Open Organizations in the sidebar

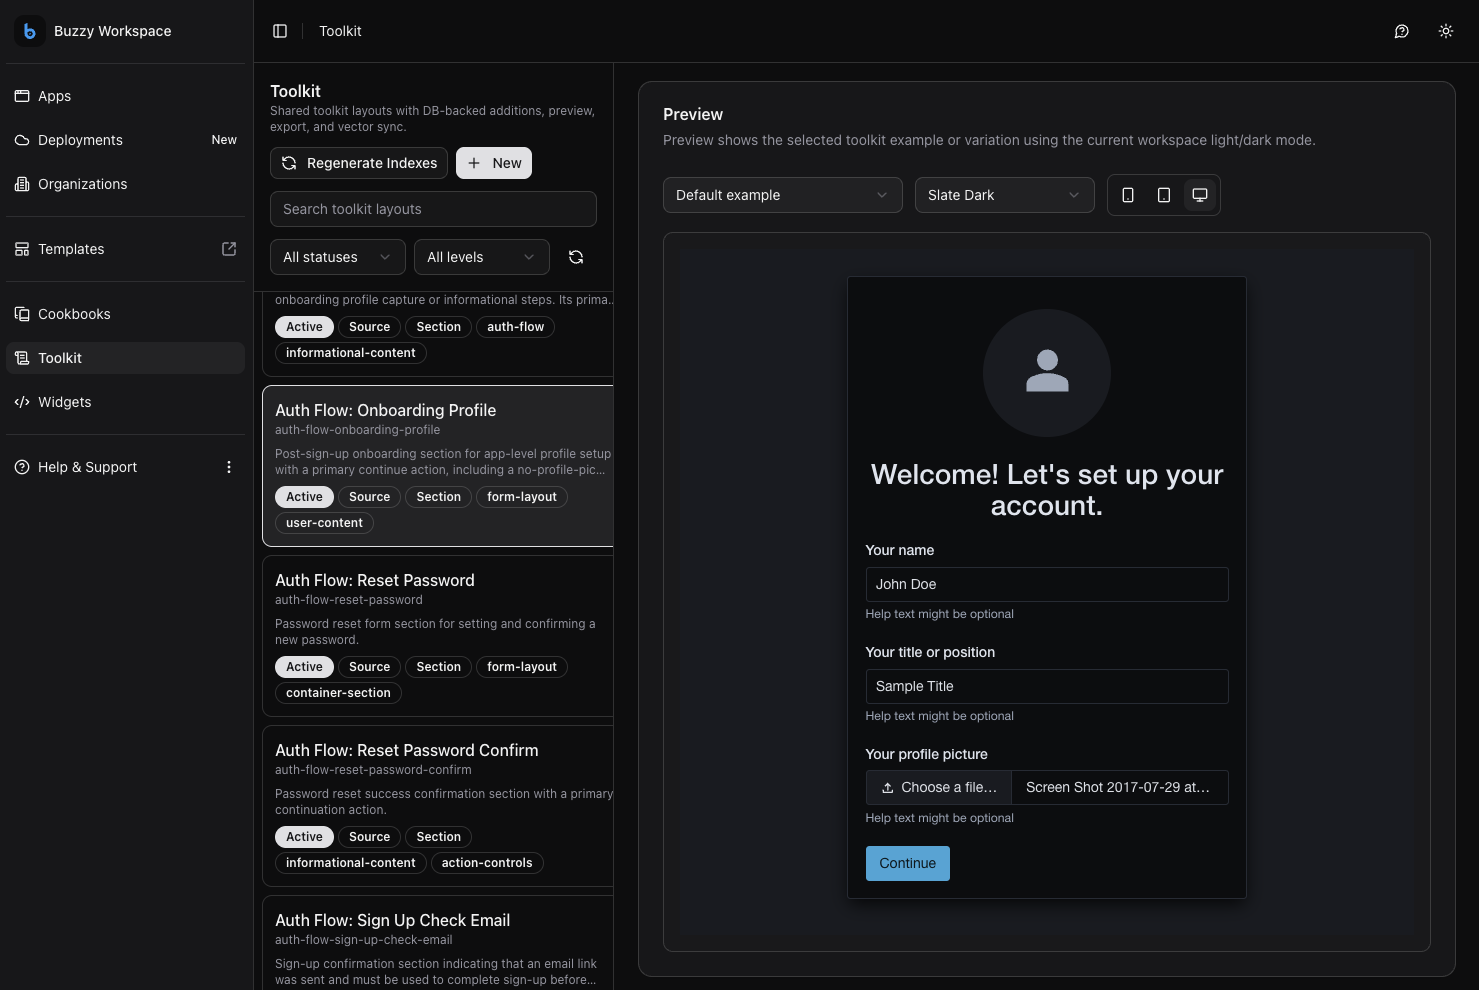pos(125,184)
